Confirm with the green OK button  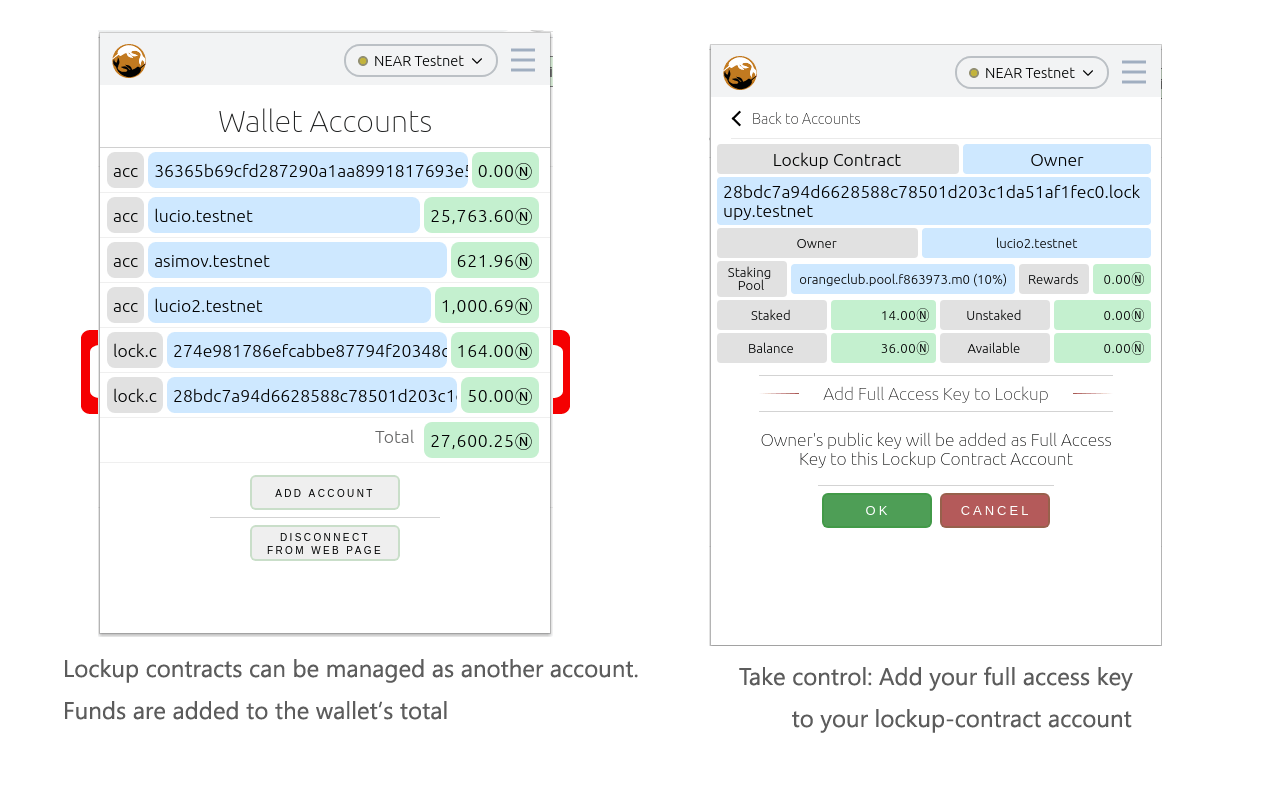point(877,510)
